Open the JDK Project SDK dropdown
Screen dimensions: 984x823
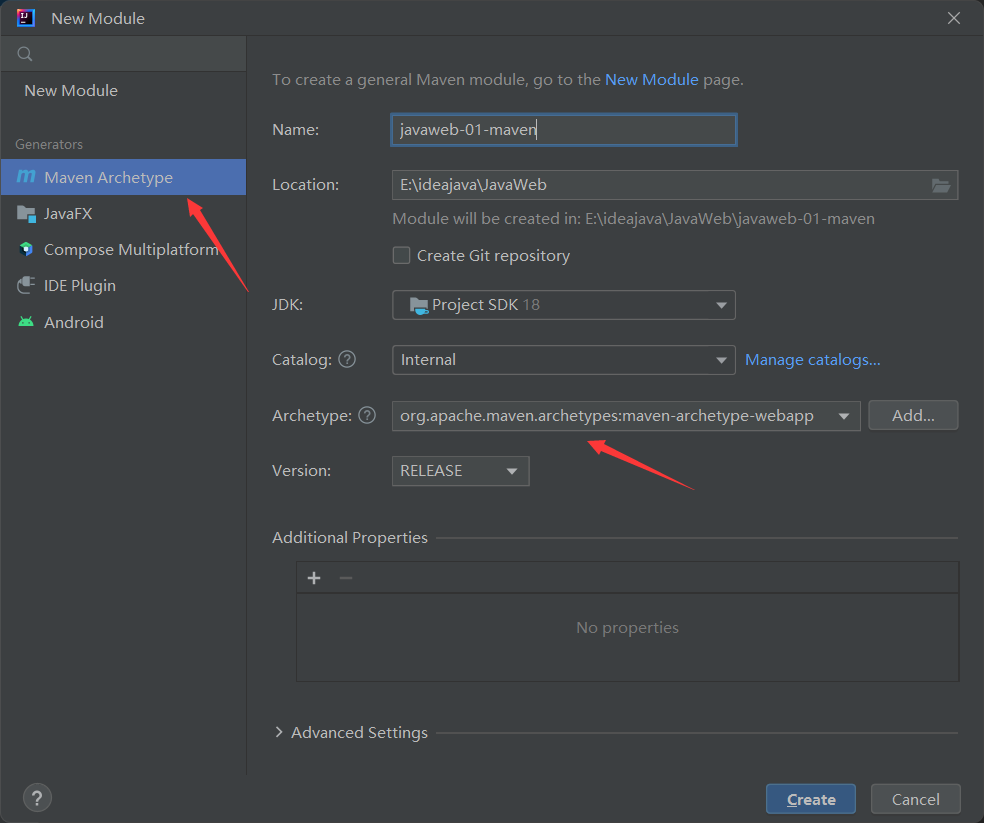click(x=563, y=305)
